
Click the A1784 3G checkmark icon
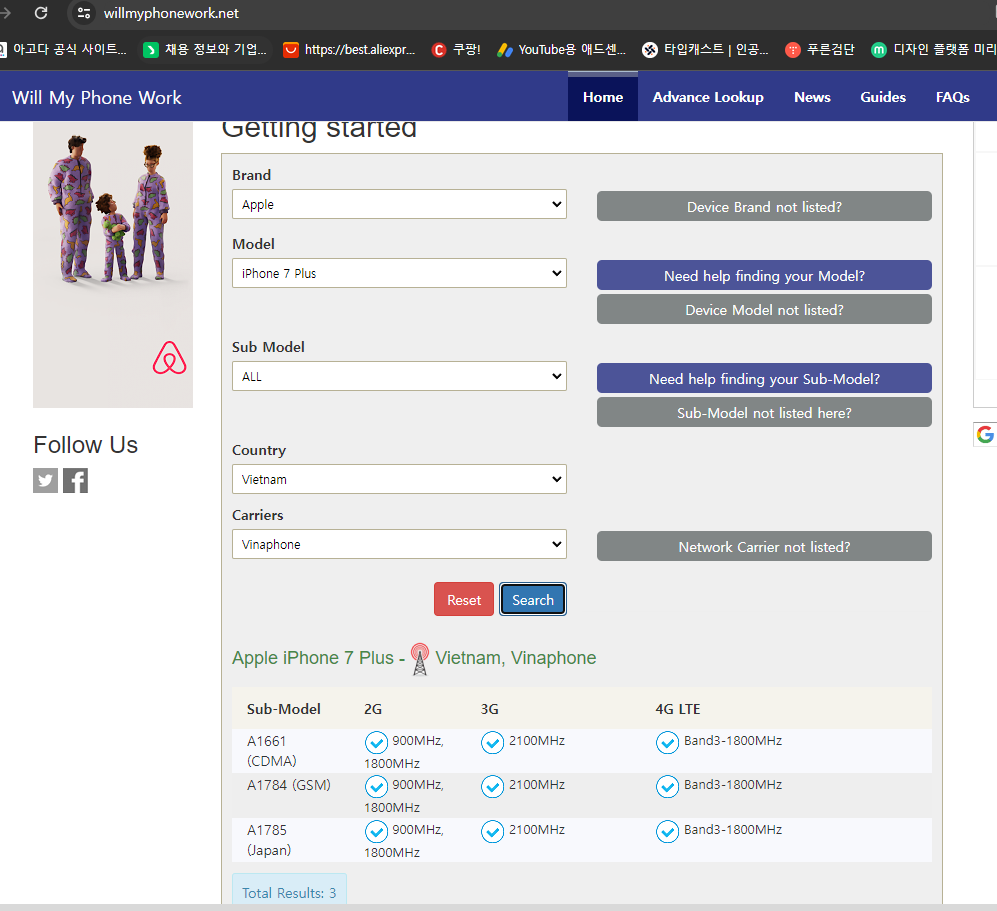point(492,786)
